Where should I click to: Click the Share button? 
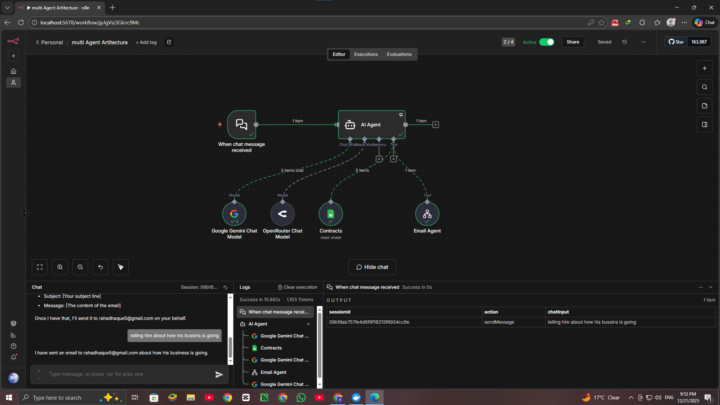click(x=572, y=42)
